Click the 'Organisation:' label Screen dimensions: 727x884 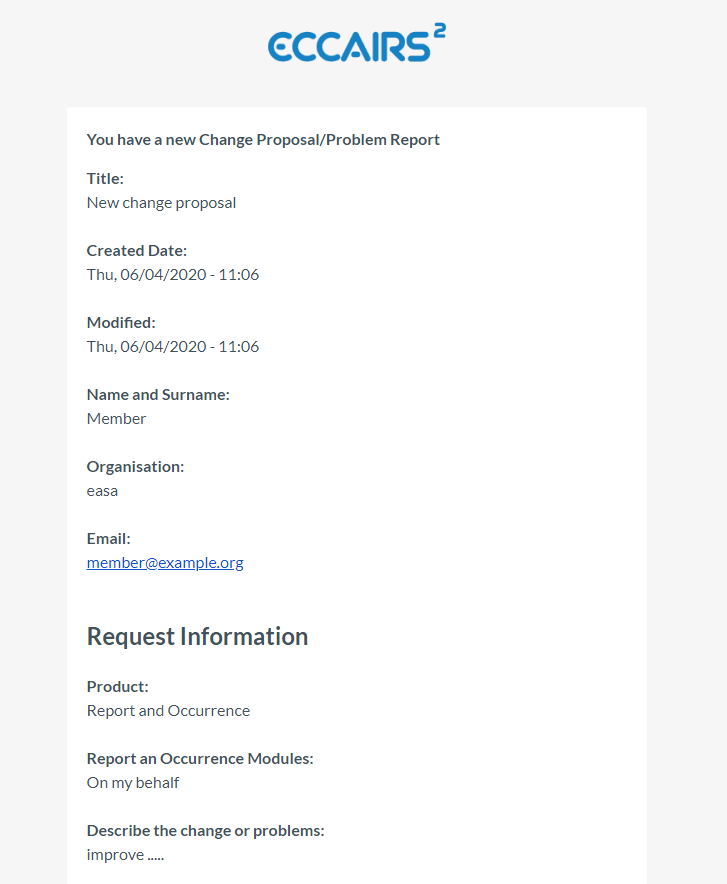pyautogui.click(x=135, y=467)
